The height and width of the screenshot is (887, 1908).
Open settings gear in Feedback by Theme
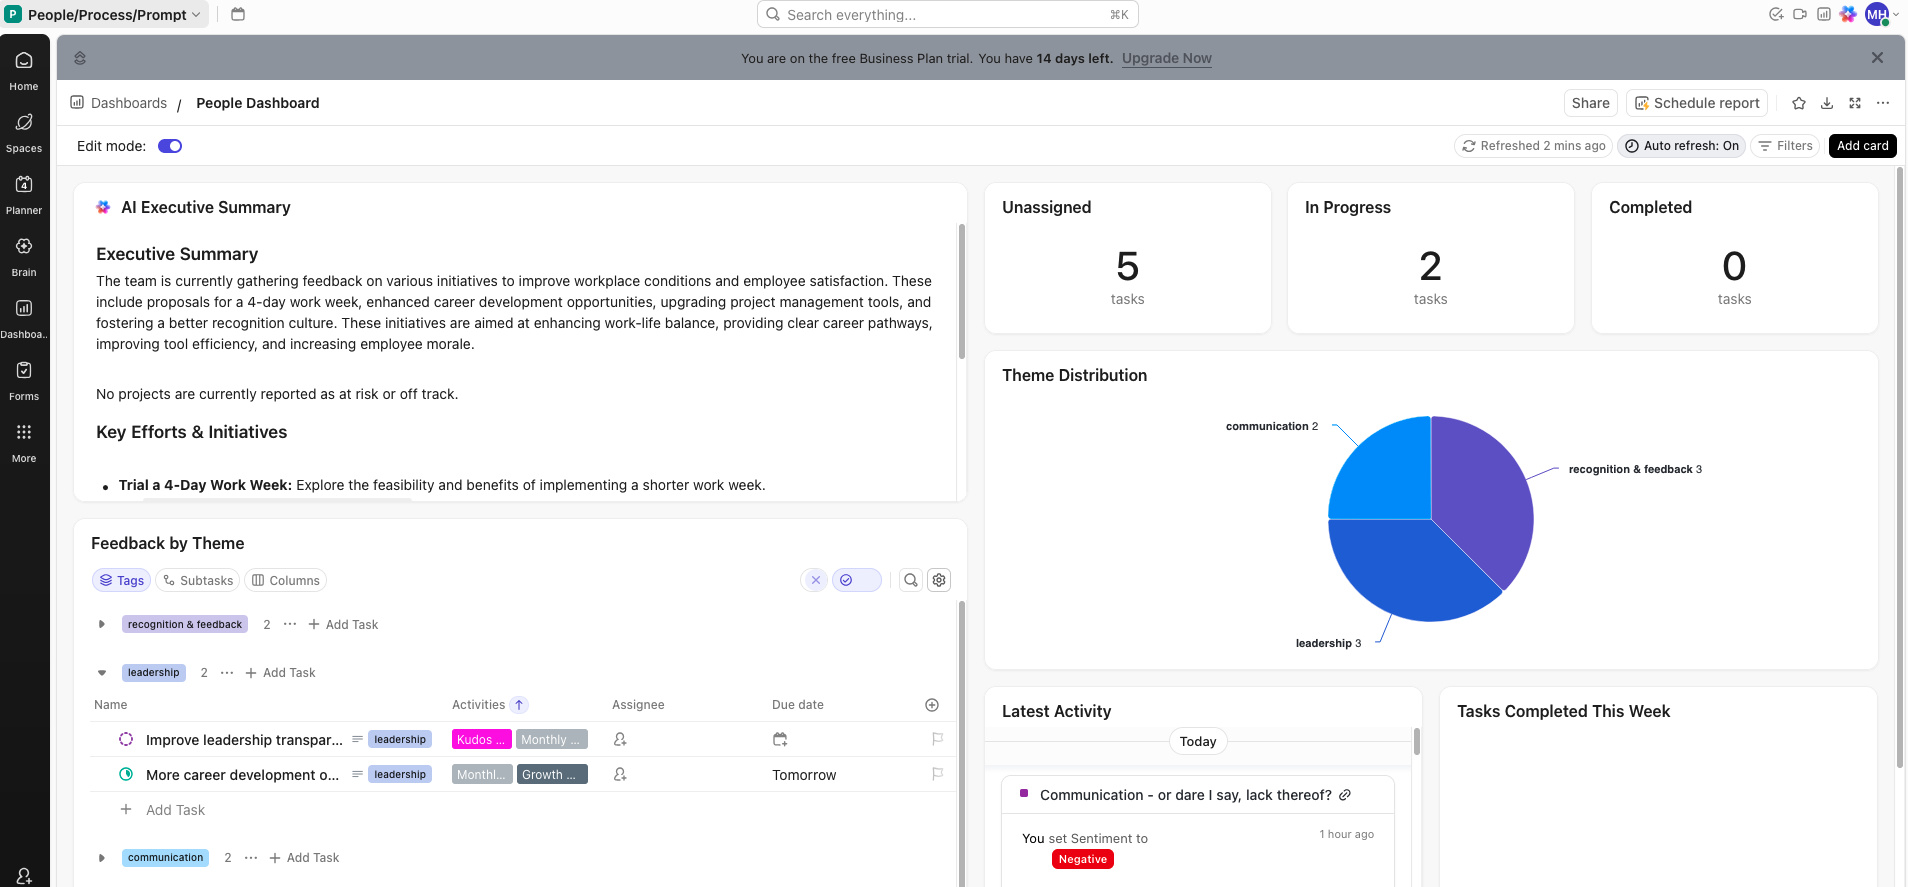pos(939,580)
